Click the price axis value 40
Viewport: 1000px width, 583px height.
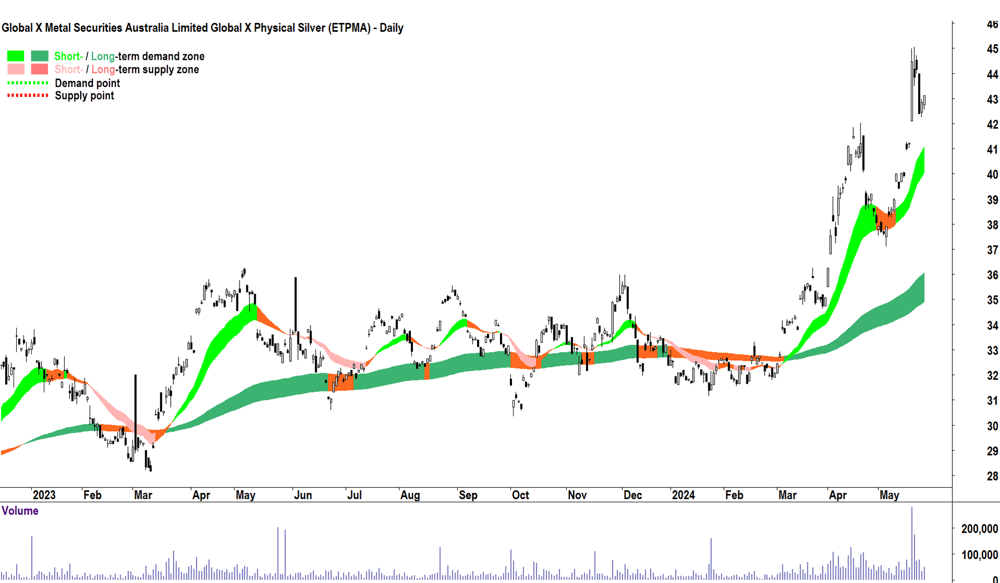tap(992, 175)
